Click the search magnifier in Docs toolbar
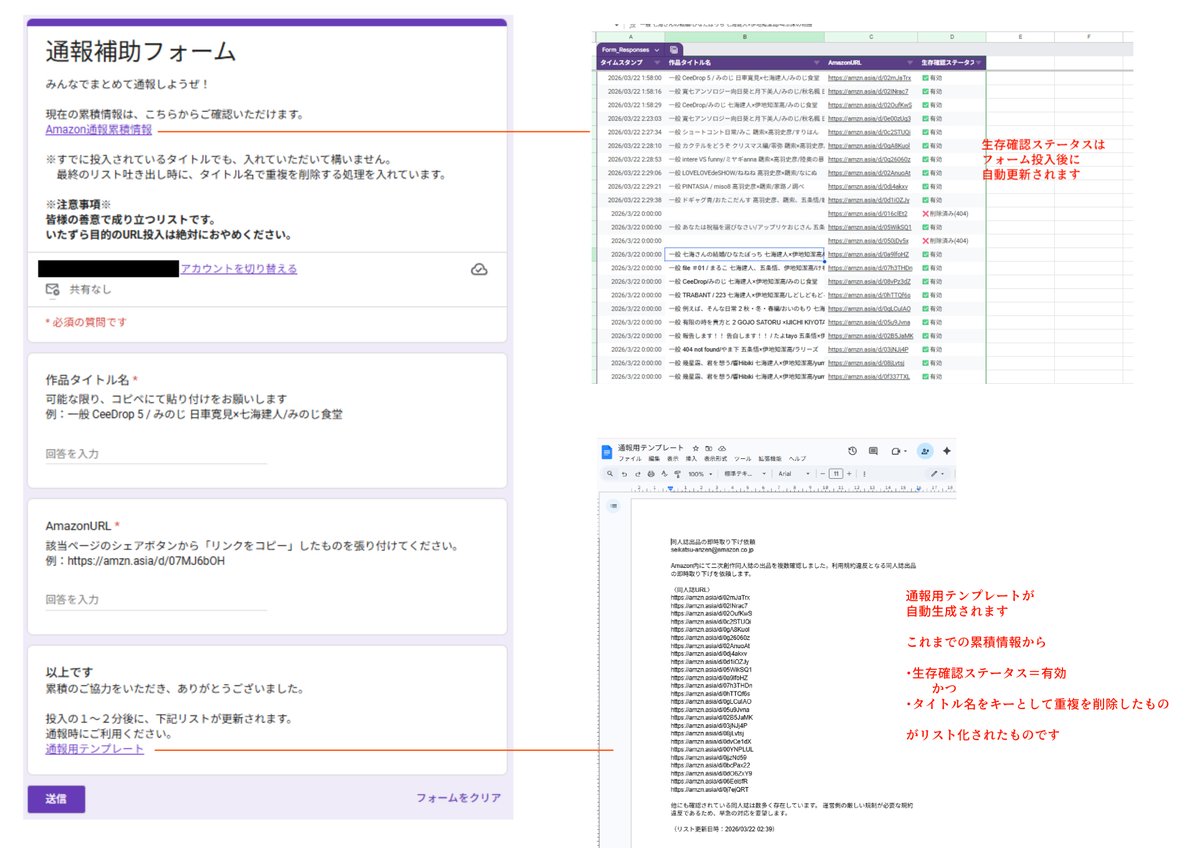The image size is (1199, 848). click(610, 473)
